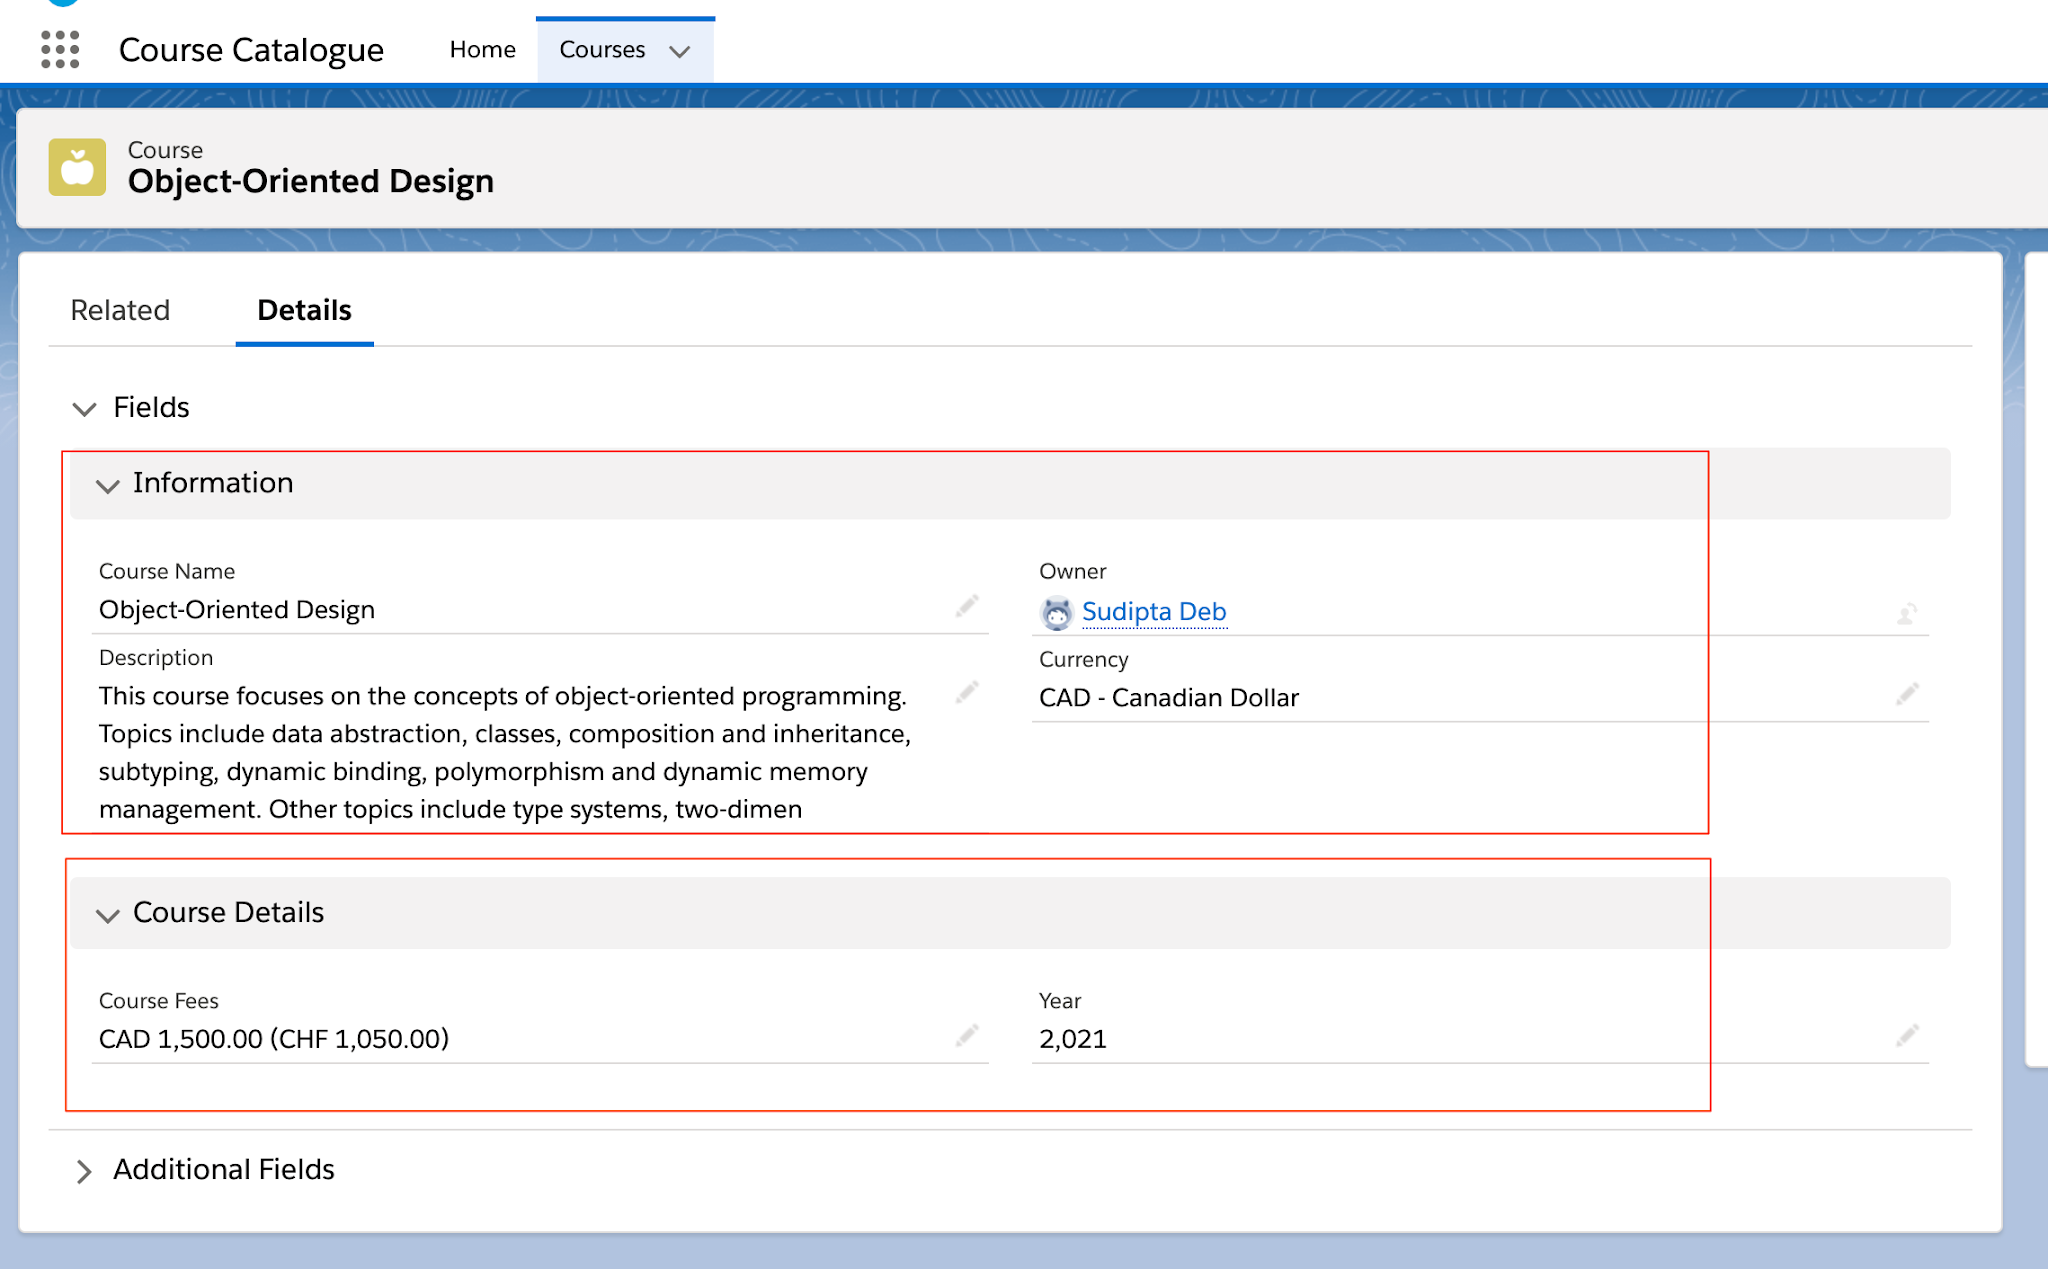The image size is (2048, 1269).
Task: Switch to the Home tab
Action: (482, 49)
